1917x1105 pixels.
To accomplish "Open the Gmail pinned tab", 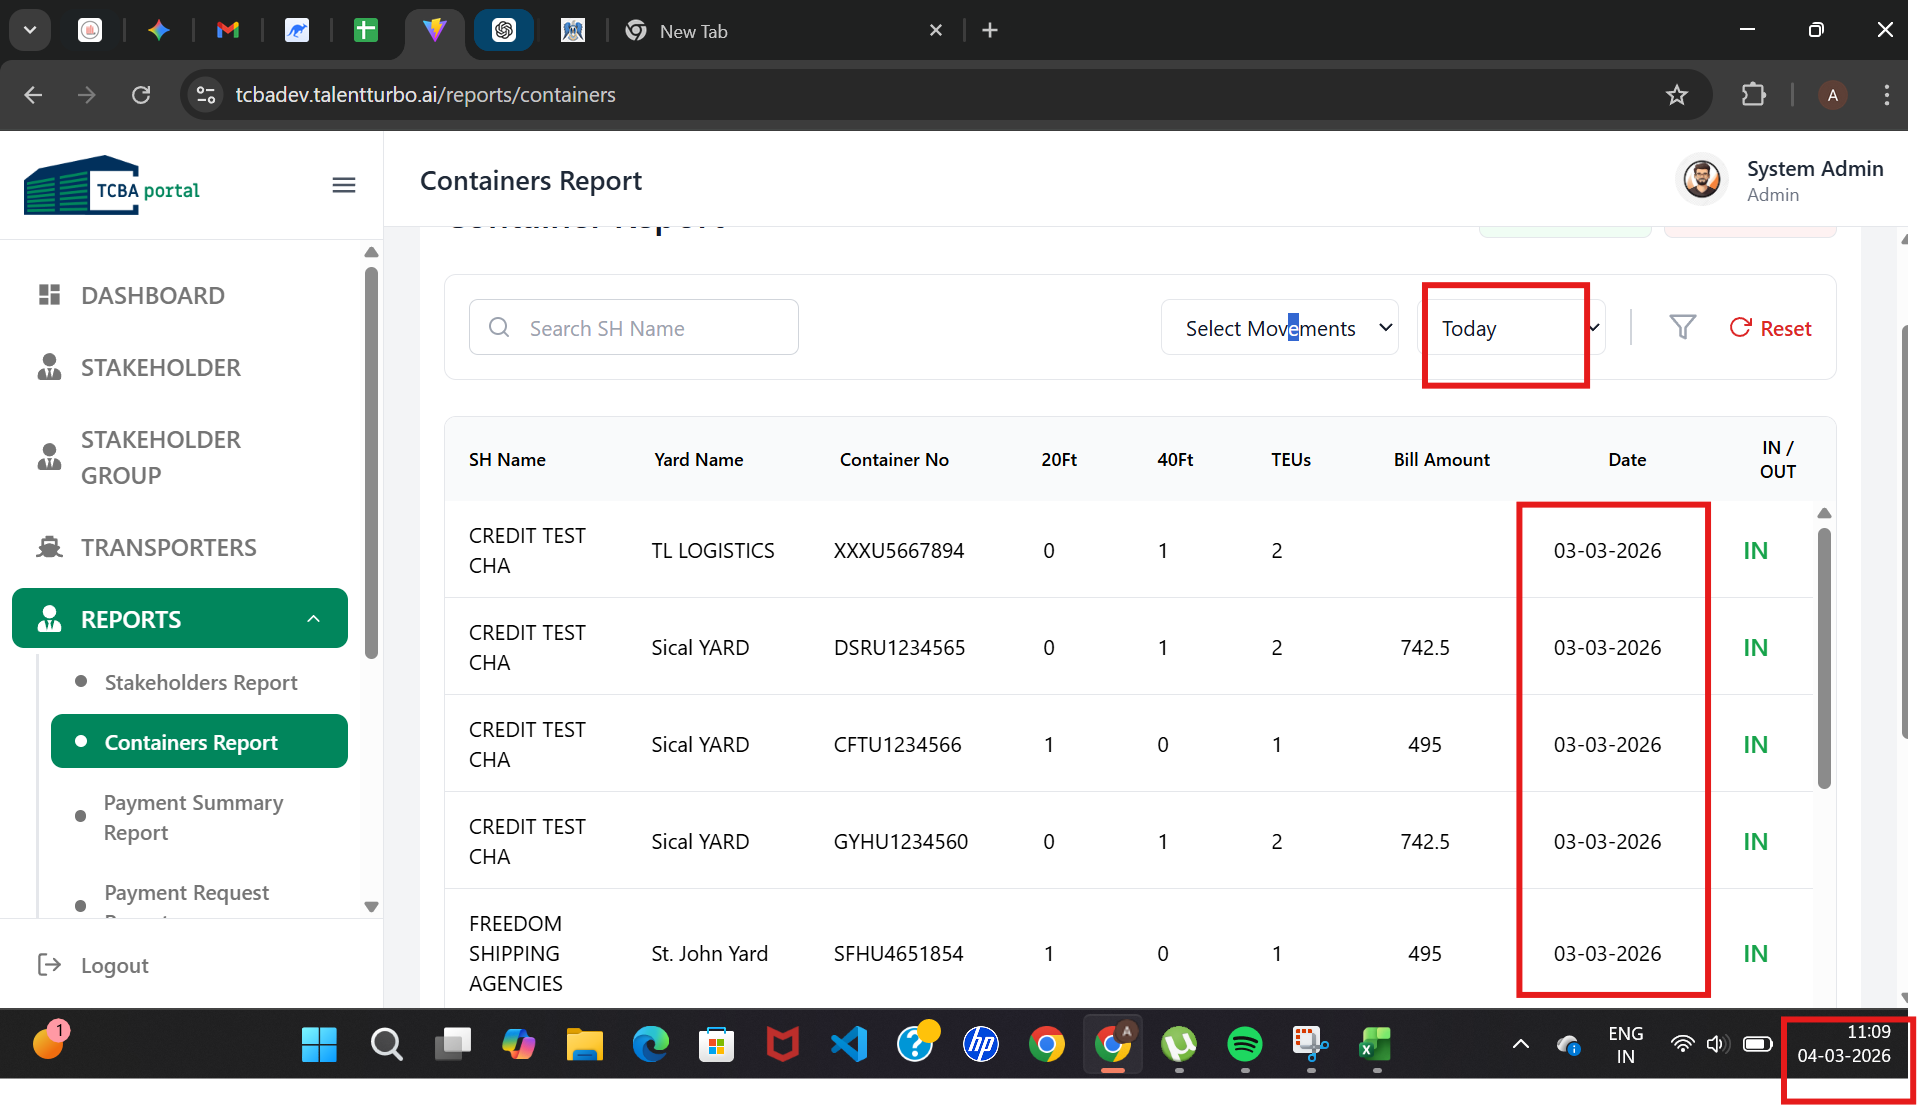I will tap(228, 30).
